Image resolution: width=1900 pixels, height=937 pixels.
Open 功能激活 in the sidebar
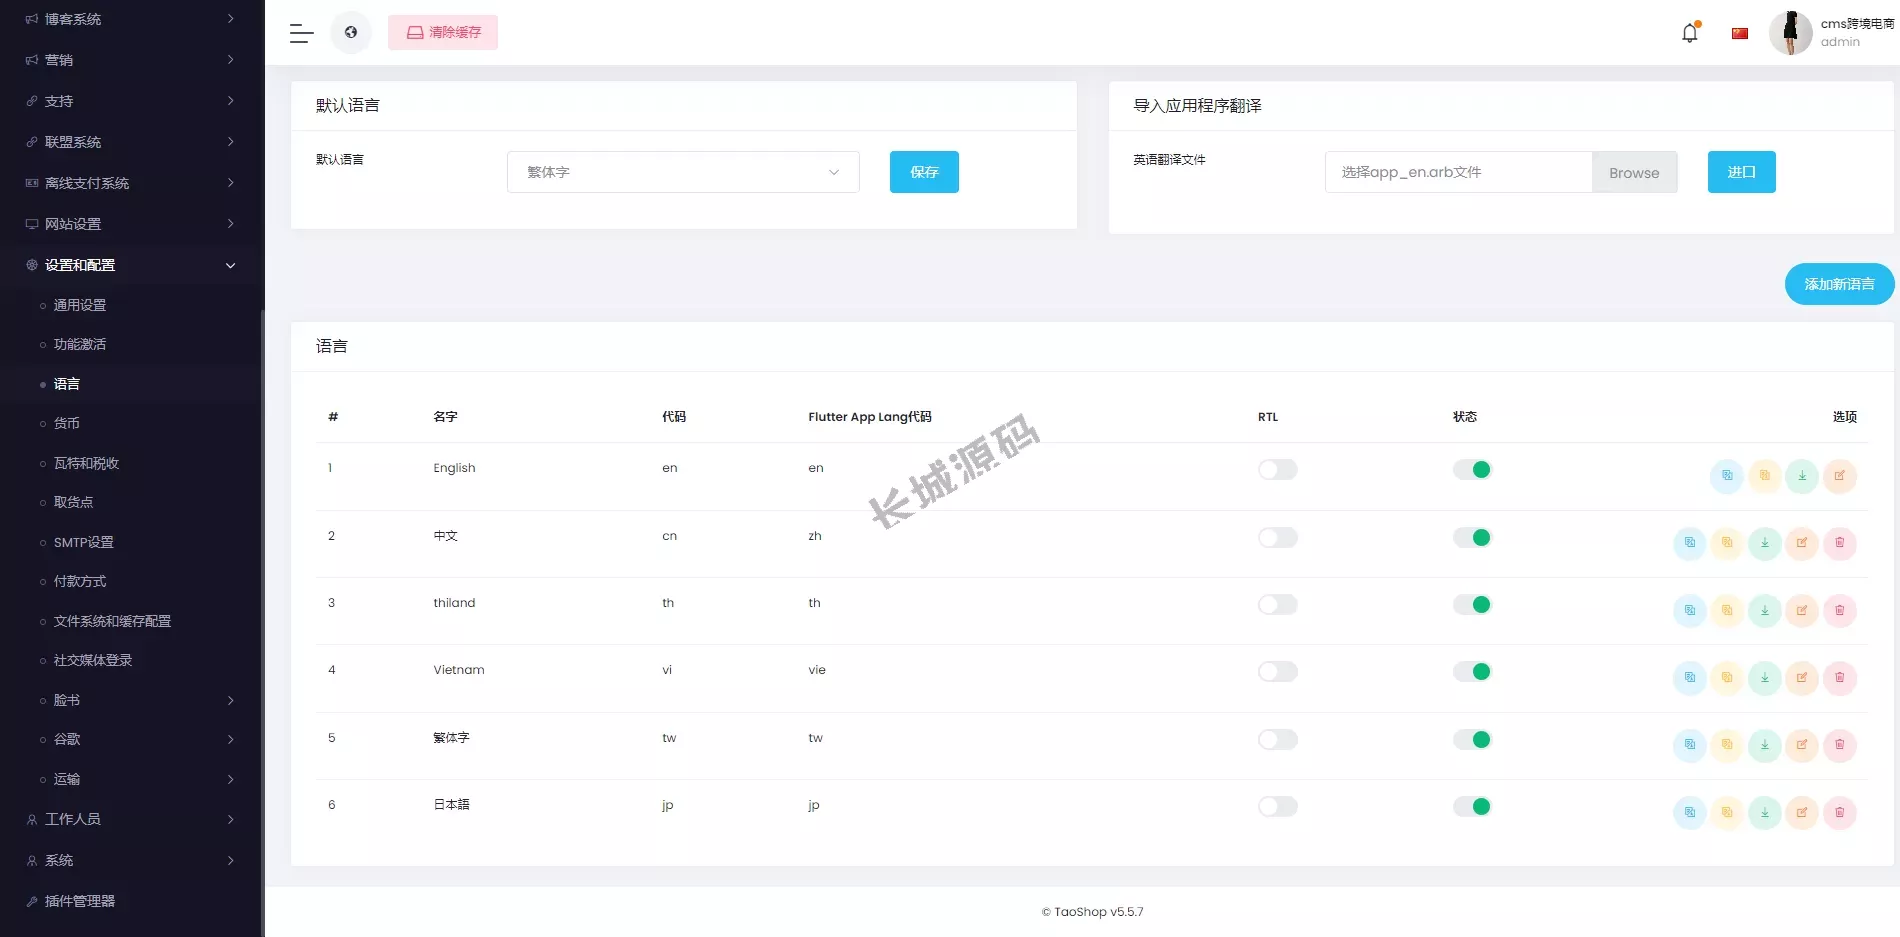point(80,344)
